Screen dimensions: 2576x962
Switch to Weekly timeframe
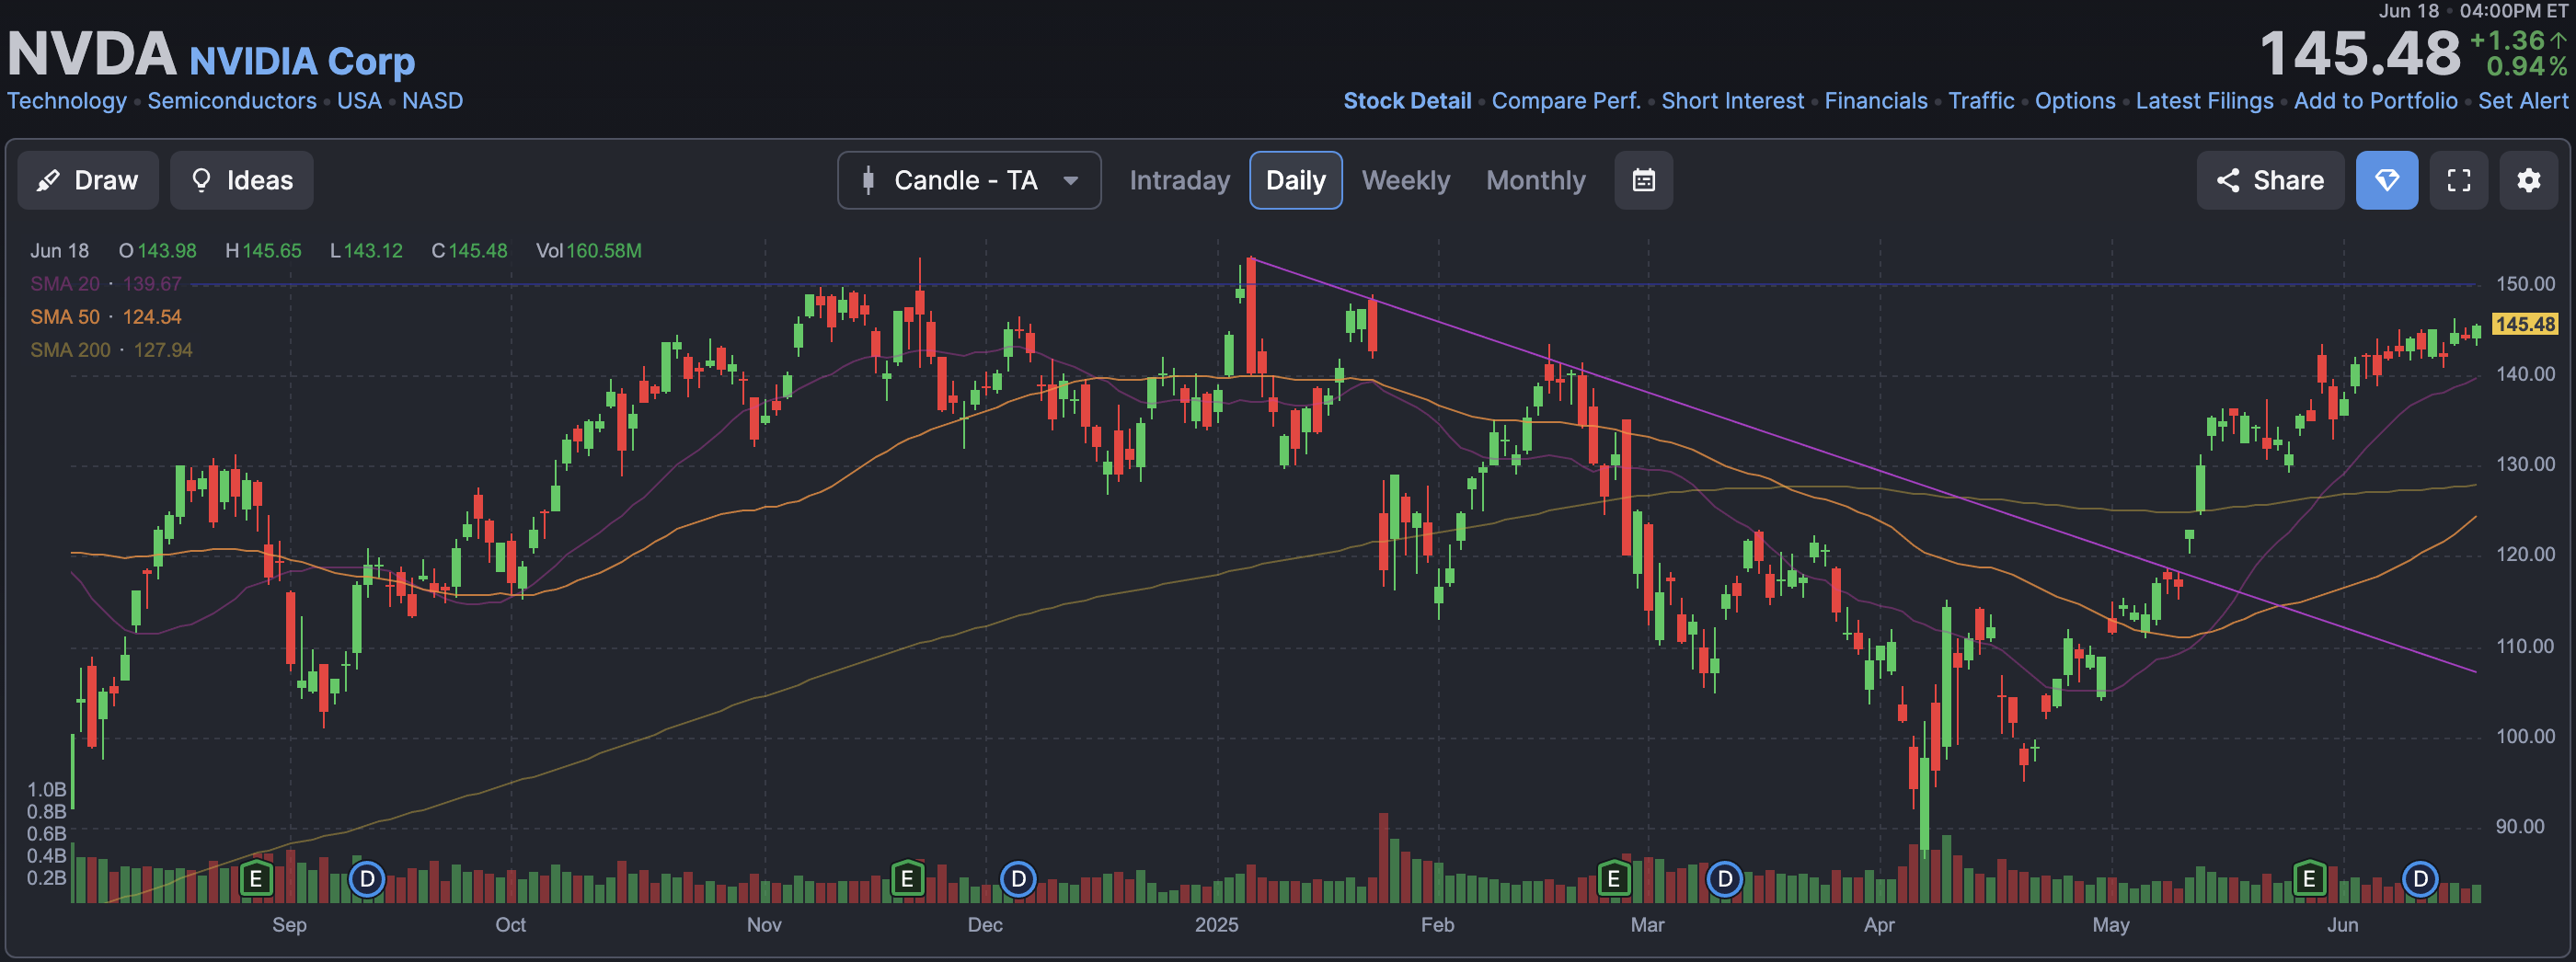[1405, 180]
